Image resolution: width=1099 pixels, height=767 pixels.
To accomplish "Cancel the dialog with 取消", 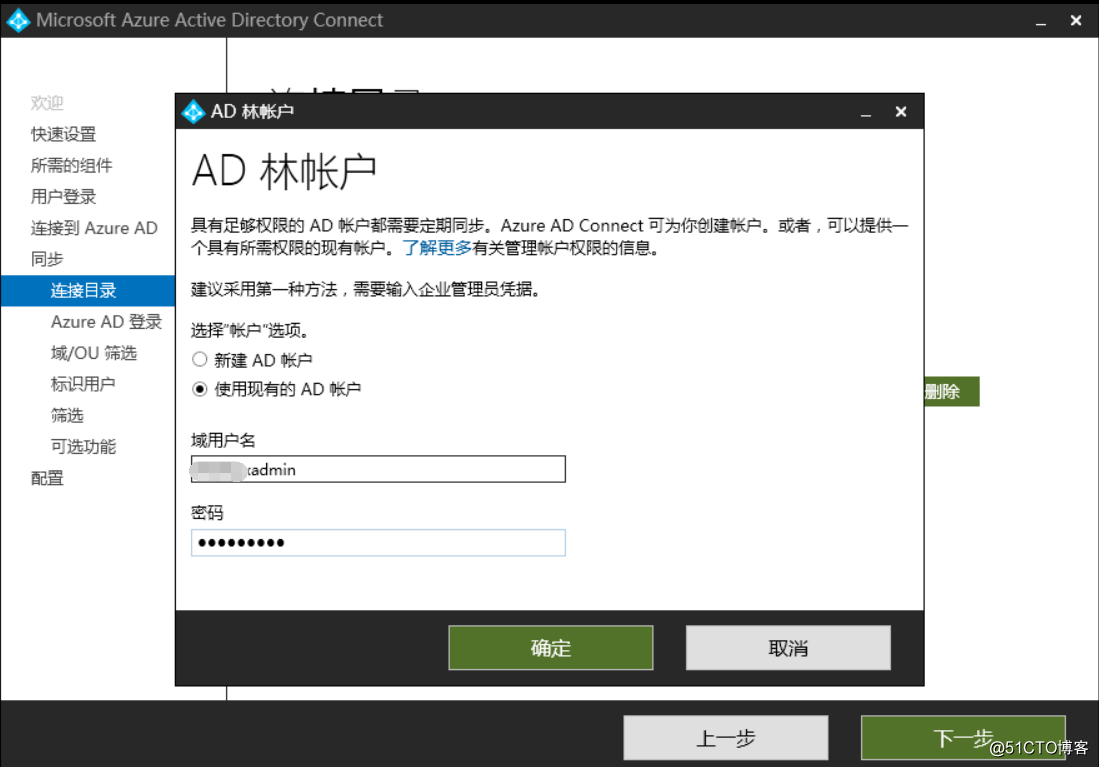I will [788, 648].
